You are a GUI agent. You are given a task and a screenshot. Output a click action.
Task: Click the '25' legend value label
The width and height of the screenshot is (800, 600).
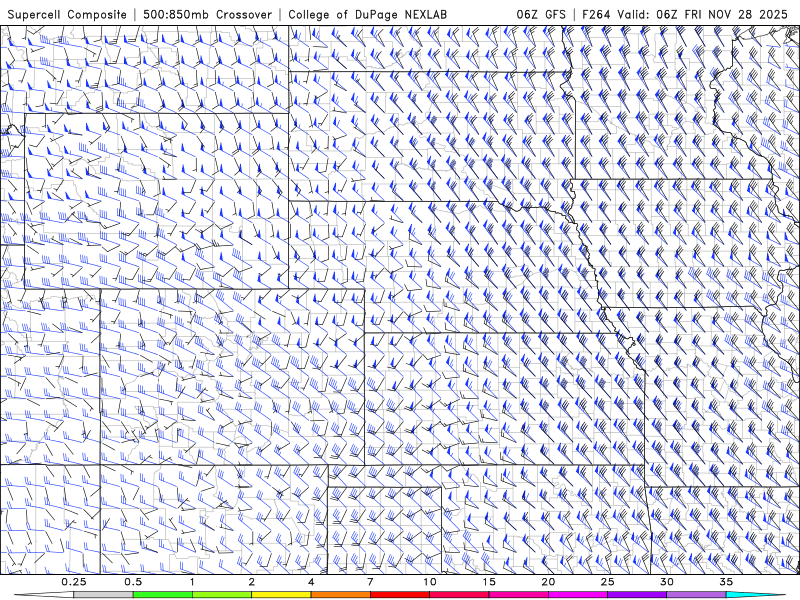point(607,582)
